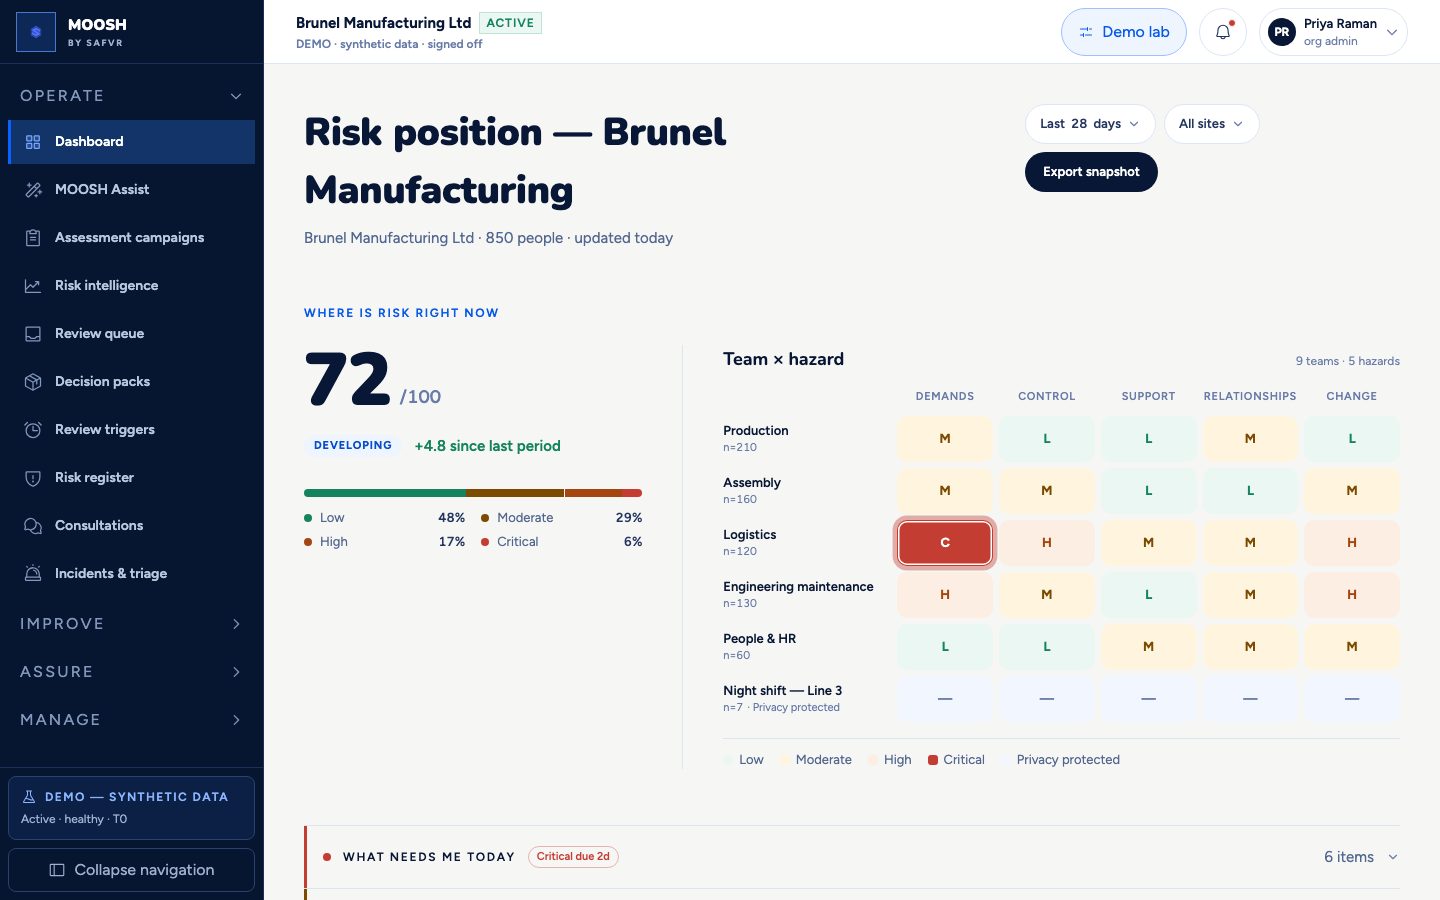Click the Night shift — Line 3 label

coord(782,691)
